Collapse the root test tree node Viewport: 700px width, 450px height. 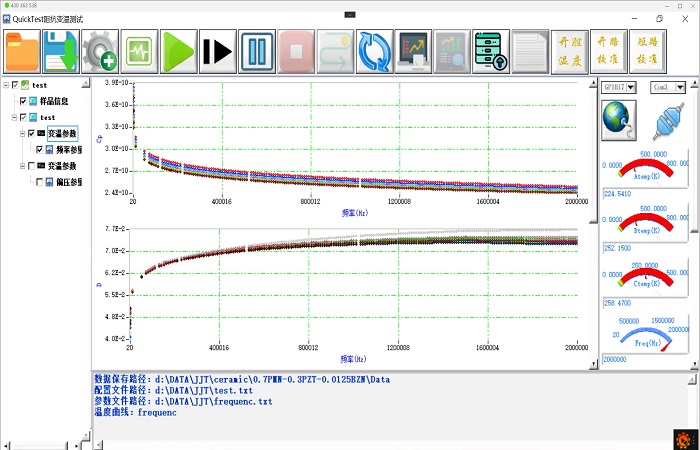tap(6, 85)
